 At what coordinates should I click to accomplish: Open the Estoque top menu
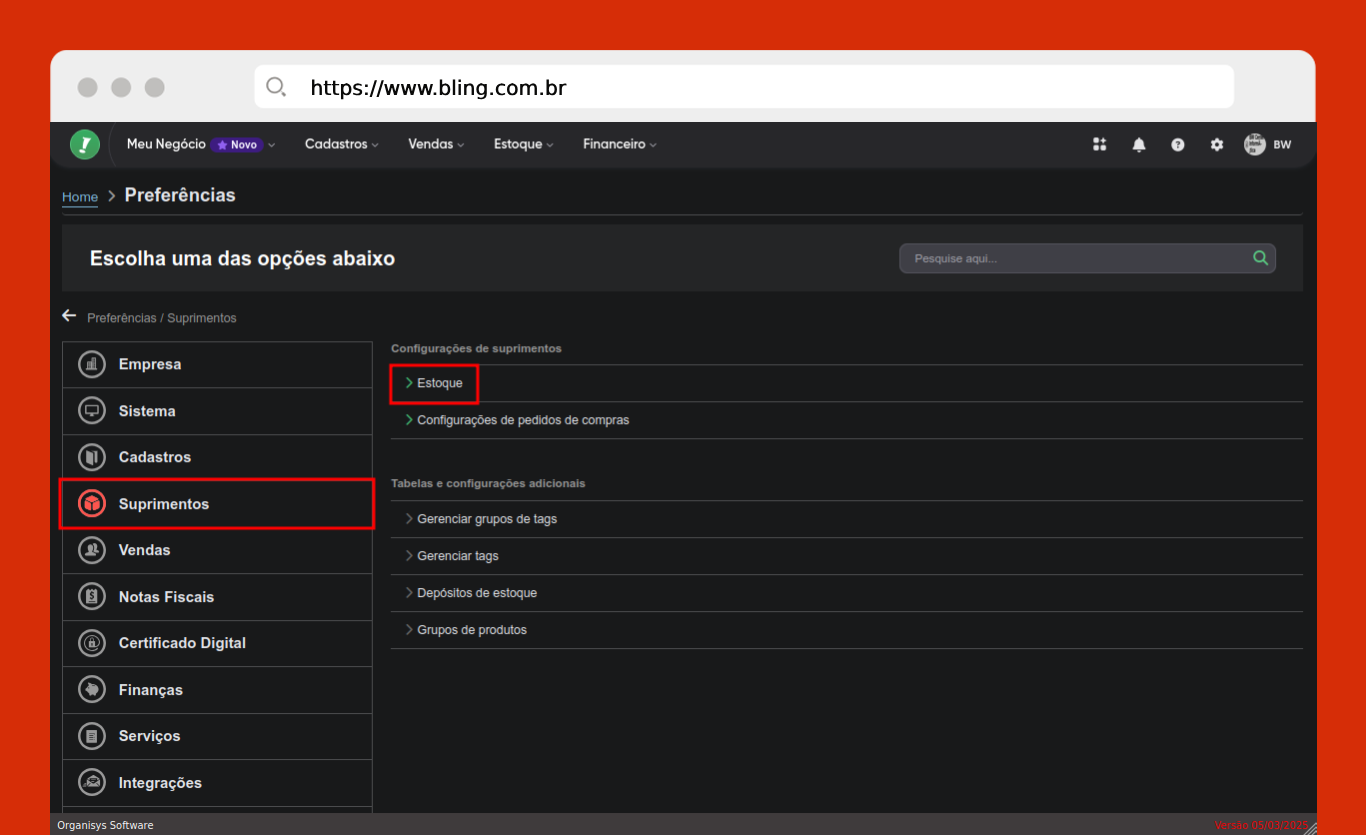point(523,144)
